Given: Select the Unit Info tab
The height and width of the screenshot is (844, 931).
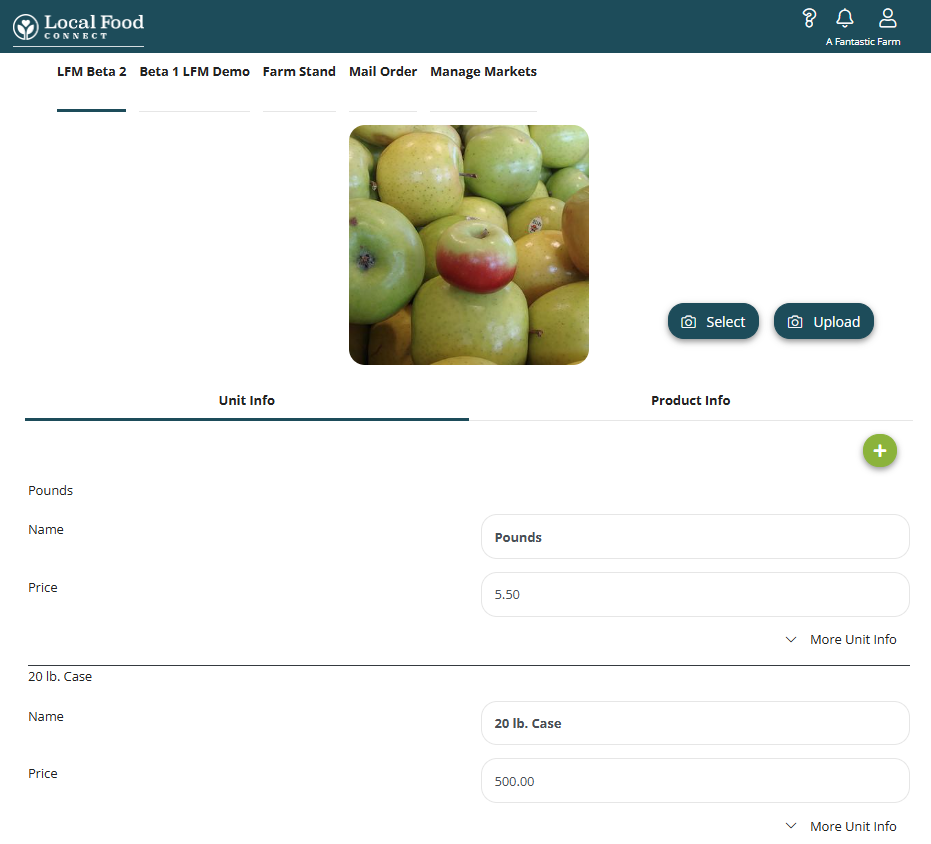Looking at the screenshot, I should [x=246, y=401].
